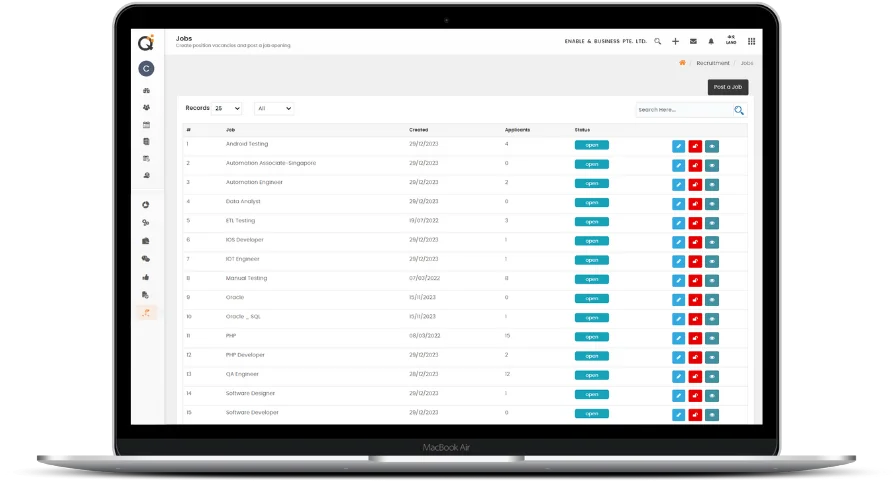Screen dimensions: 894x481
Task: Edit the Data Analyst job with pencil icon
Action: [x=678, y=204]
